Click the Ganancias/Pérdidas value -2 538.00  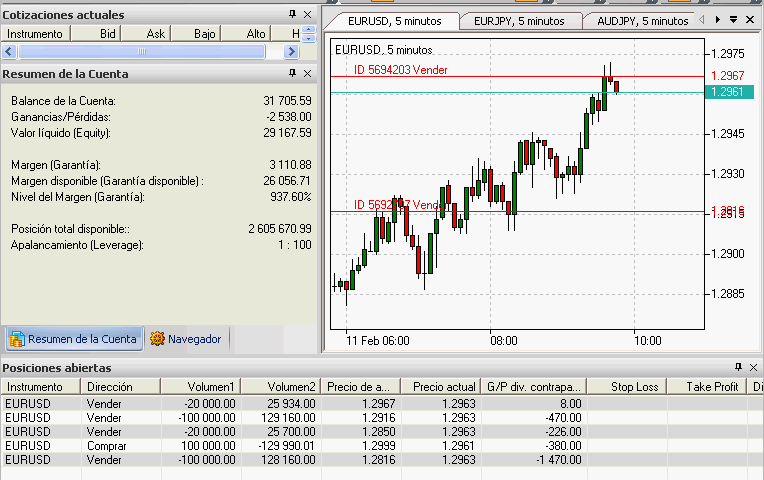288,117
